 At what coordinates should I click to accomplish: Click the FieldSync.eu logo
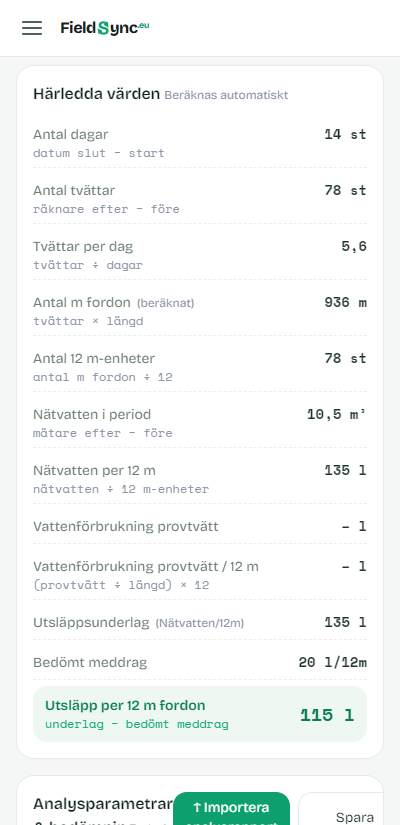point(105,28)
